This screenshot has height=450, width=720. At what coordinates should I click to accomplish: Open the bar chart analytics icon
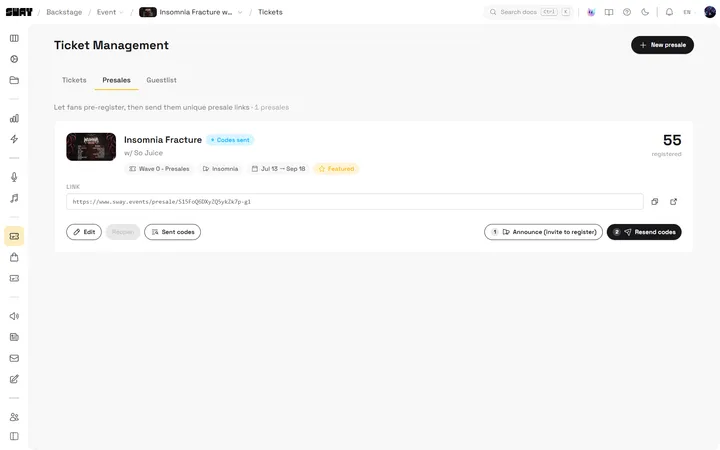(14, 118)
